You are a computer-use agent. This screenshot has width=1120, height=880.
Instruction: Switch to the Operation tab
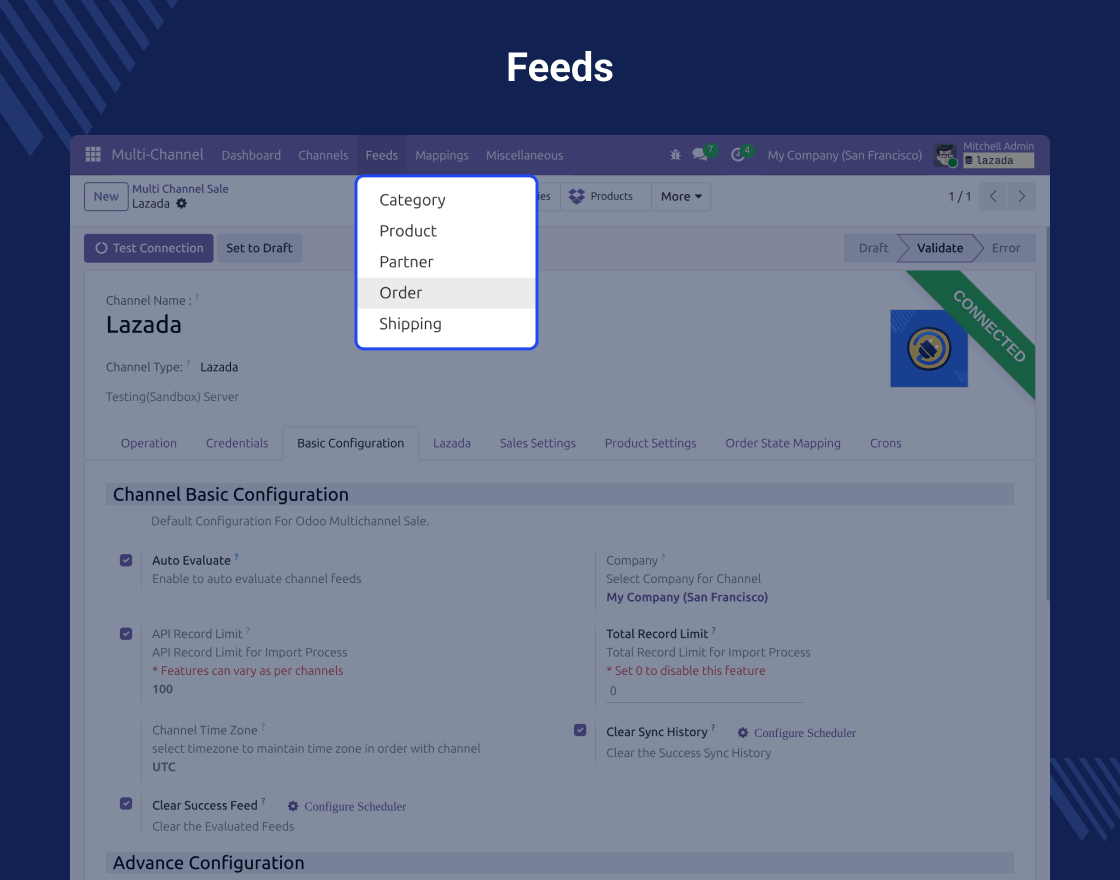149,443
